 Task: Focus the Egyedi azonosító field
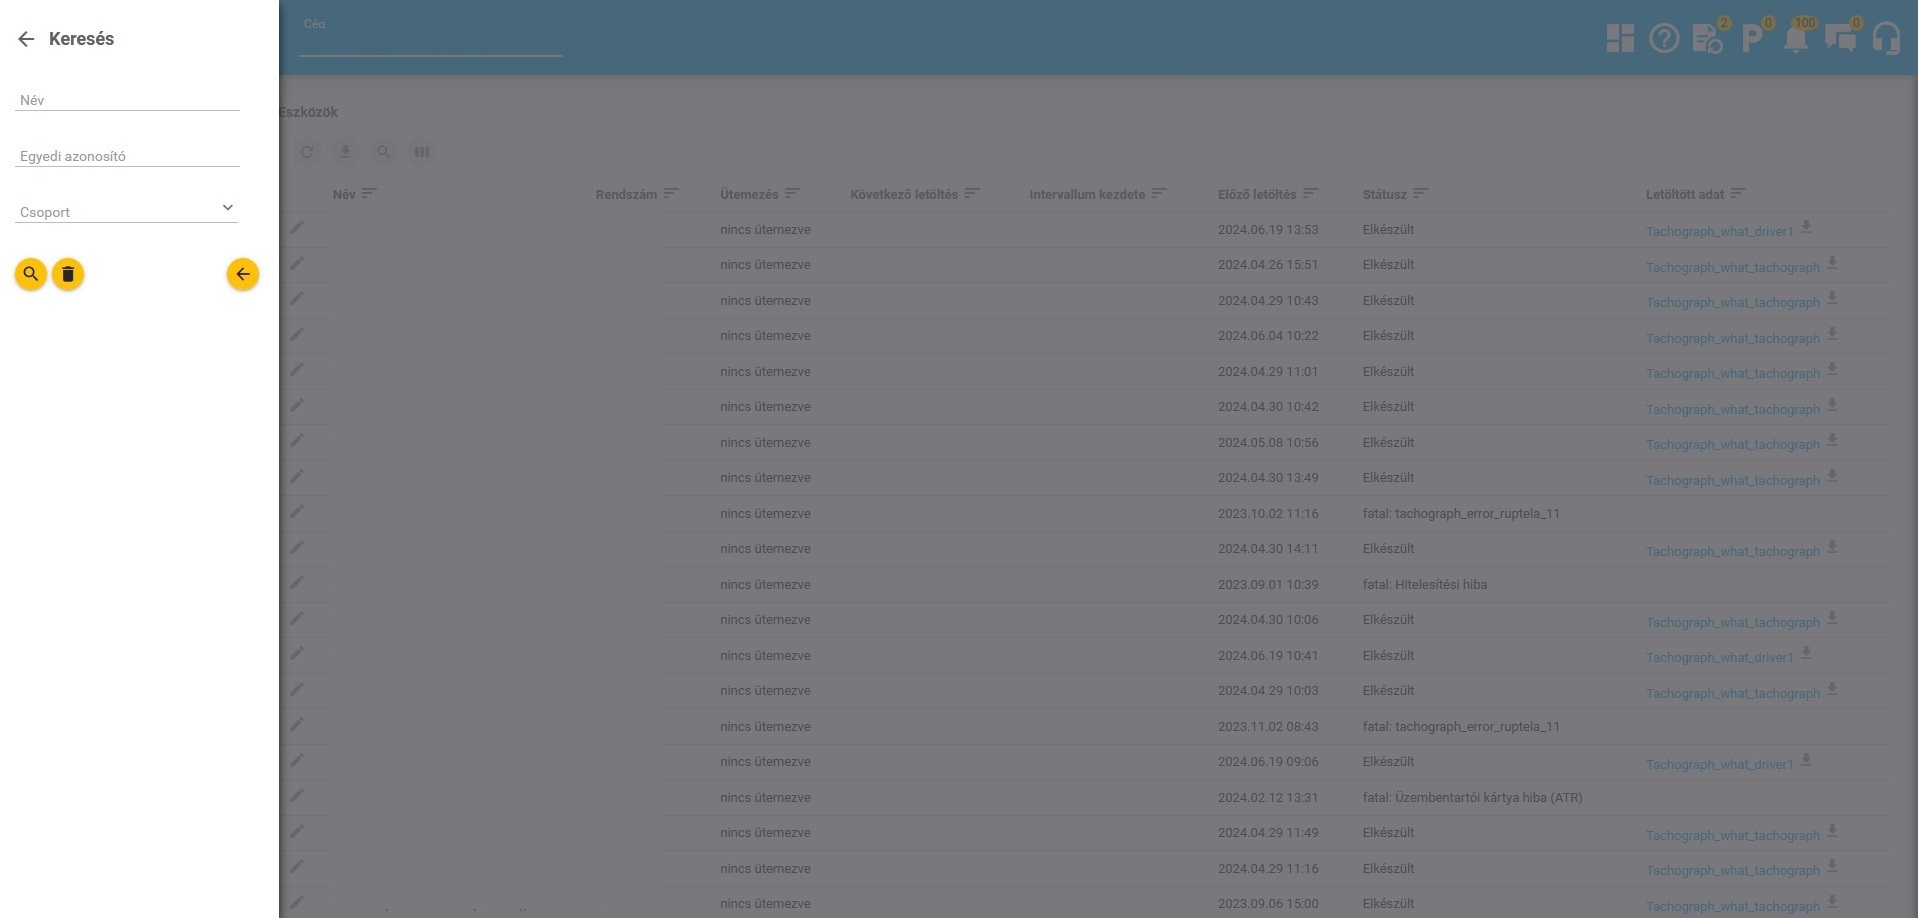click(x=127, y=155)
